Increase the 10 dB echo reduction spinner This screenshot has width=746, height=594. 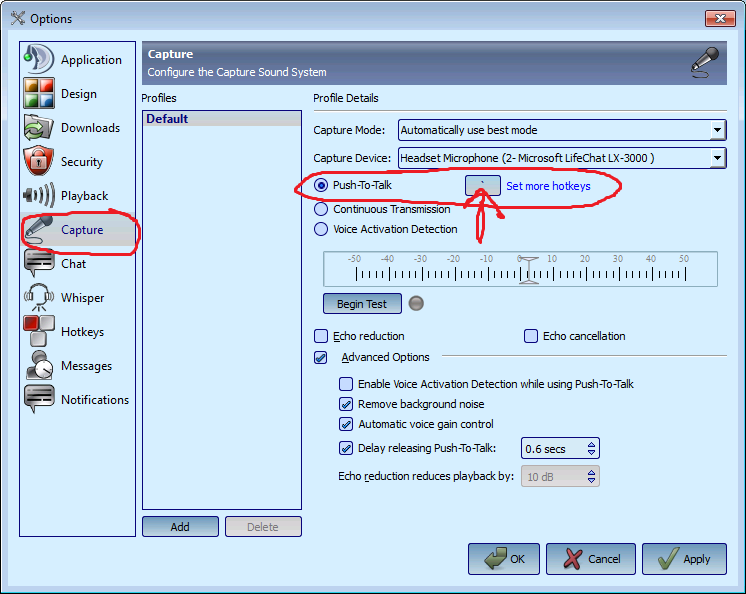tap(591, 473)
